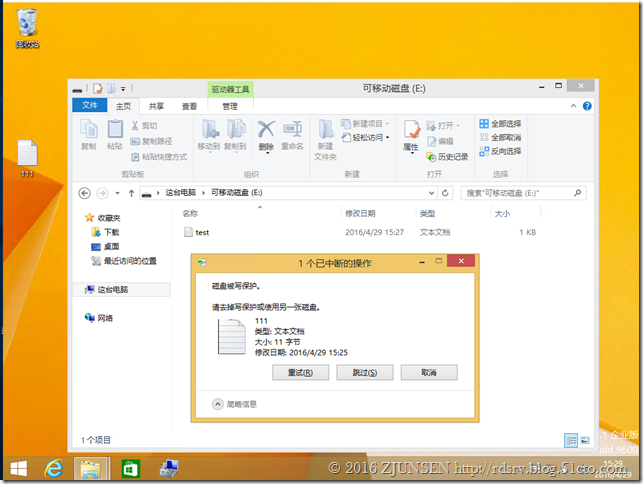
Task: Select Recent places (最近访问的位置)
Action: (124, 261)
